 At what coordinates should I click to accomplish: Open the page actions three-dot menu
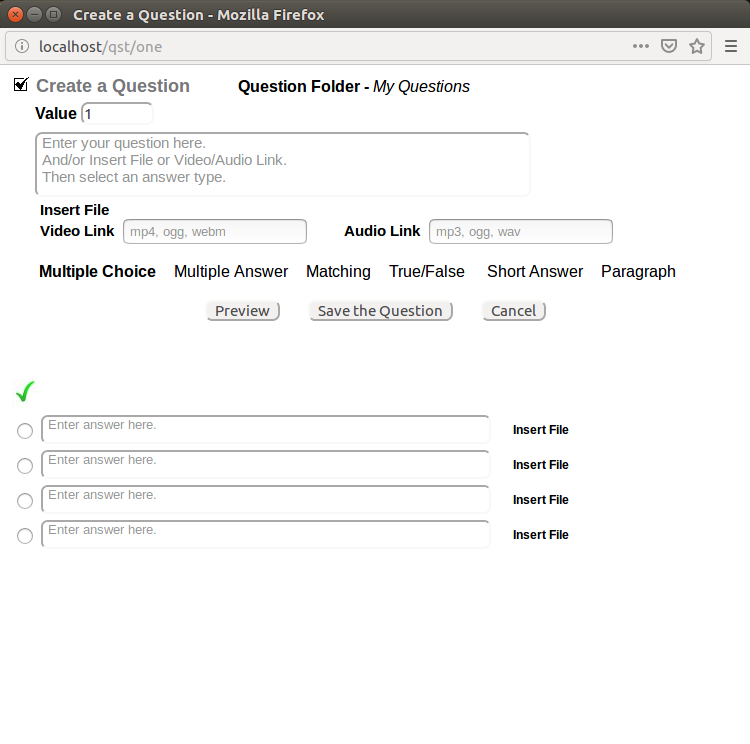641,46
